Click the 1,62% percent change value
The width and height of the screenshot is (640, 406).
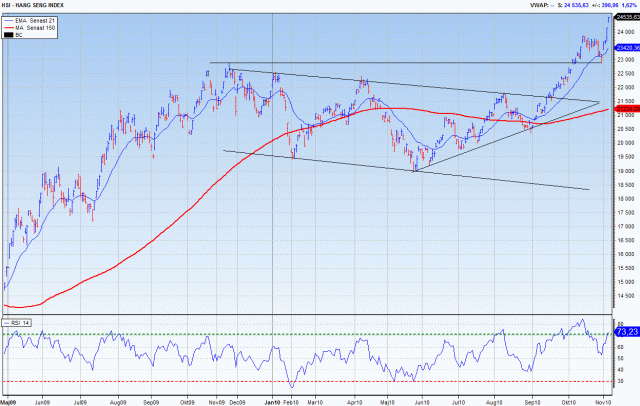tap(628, 5)
